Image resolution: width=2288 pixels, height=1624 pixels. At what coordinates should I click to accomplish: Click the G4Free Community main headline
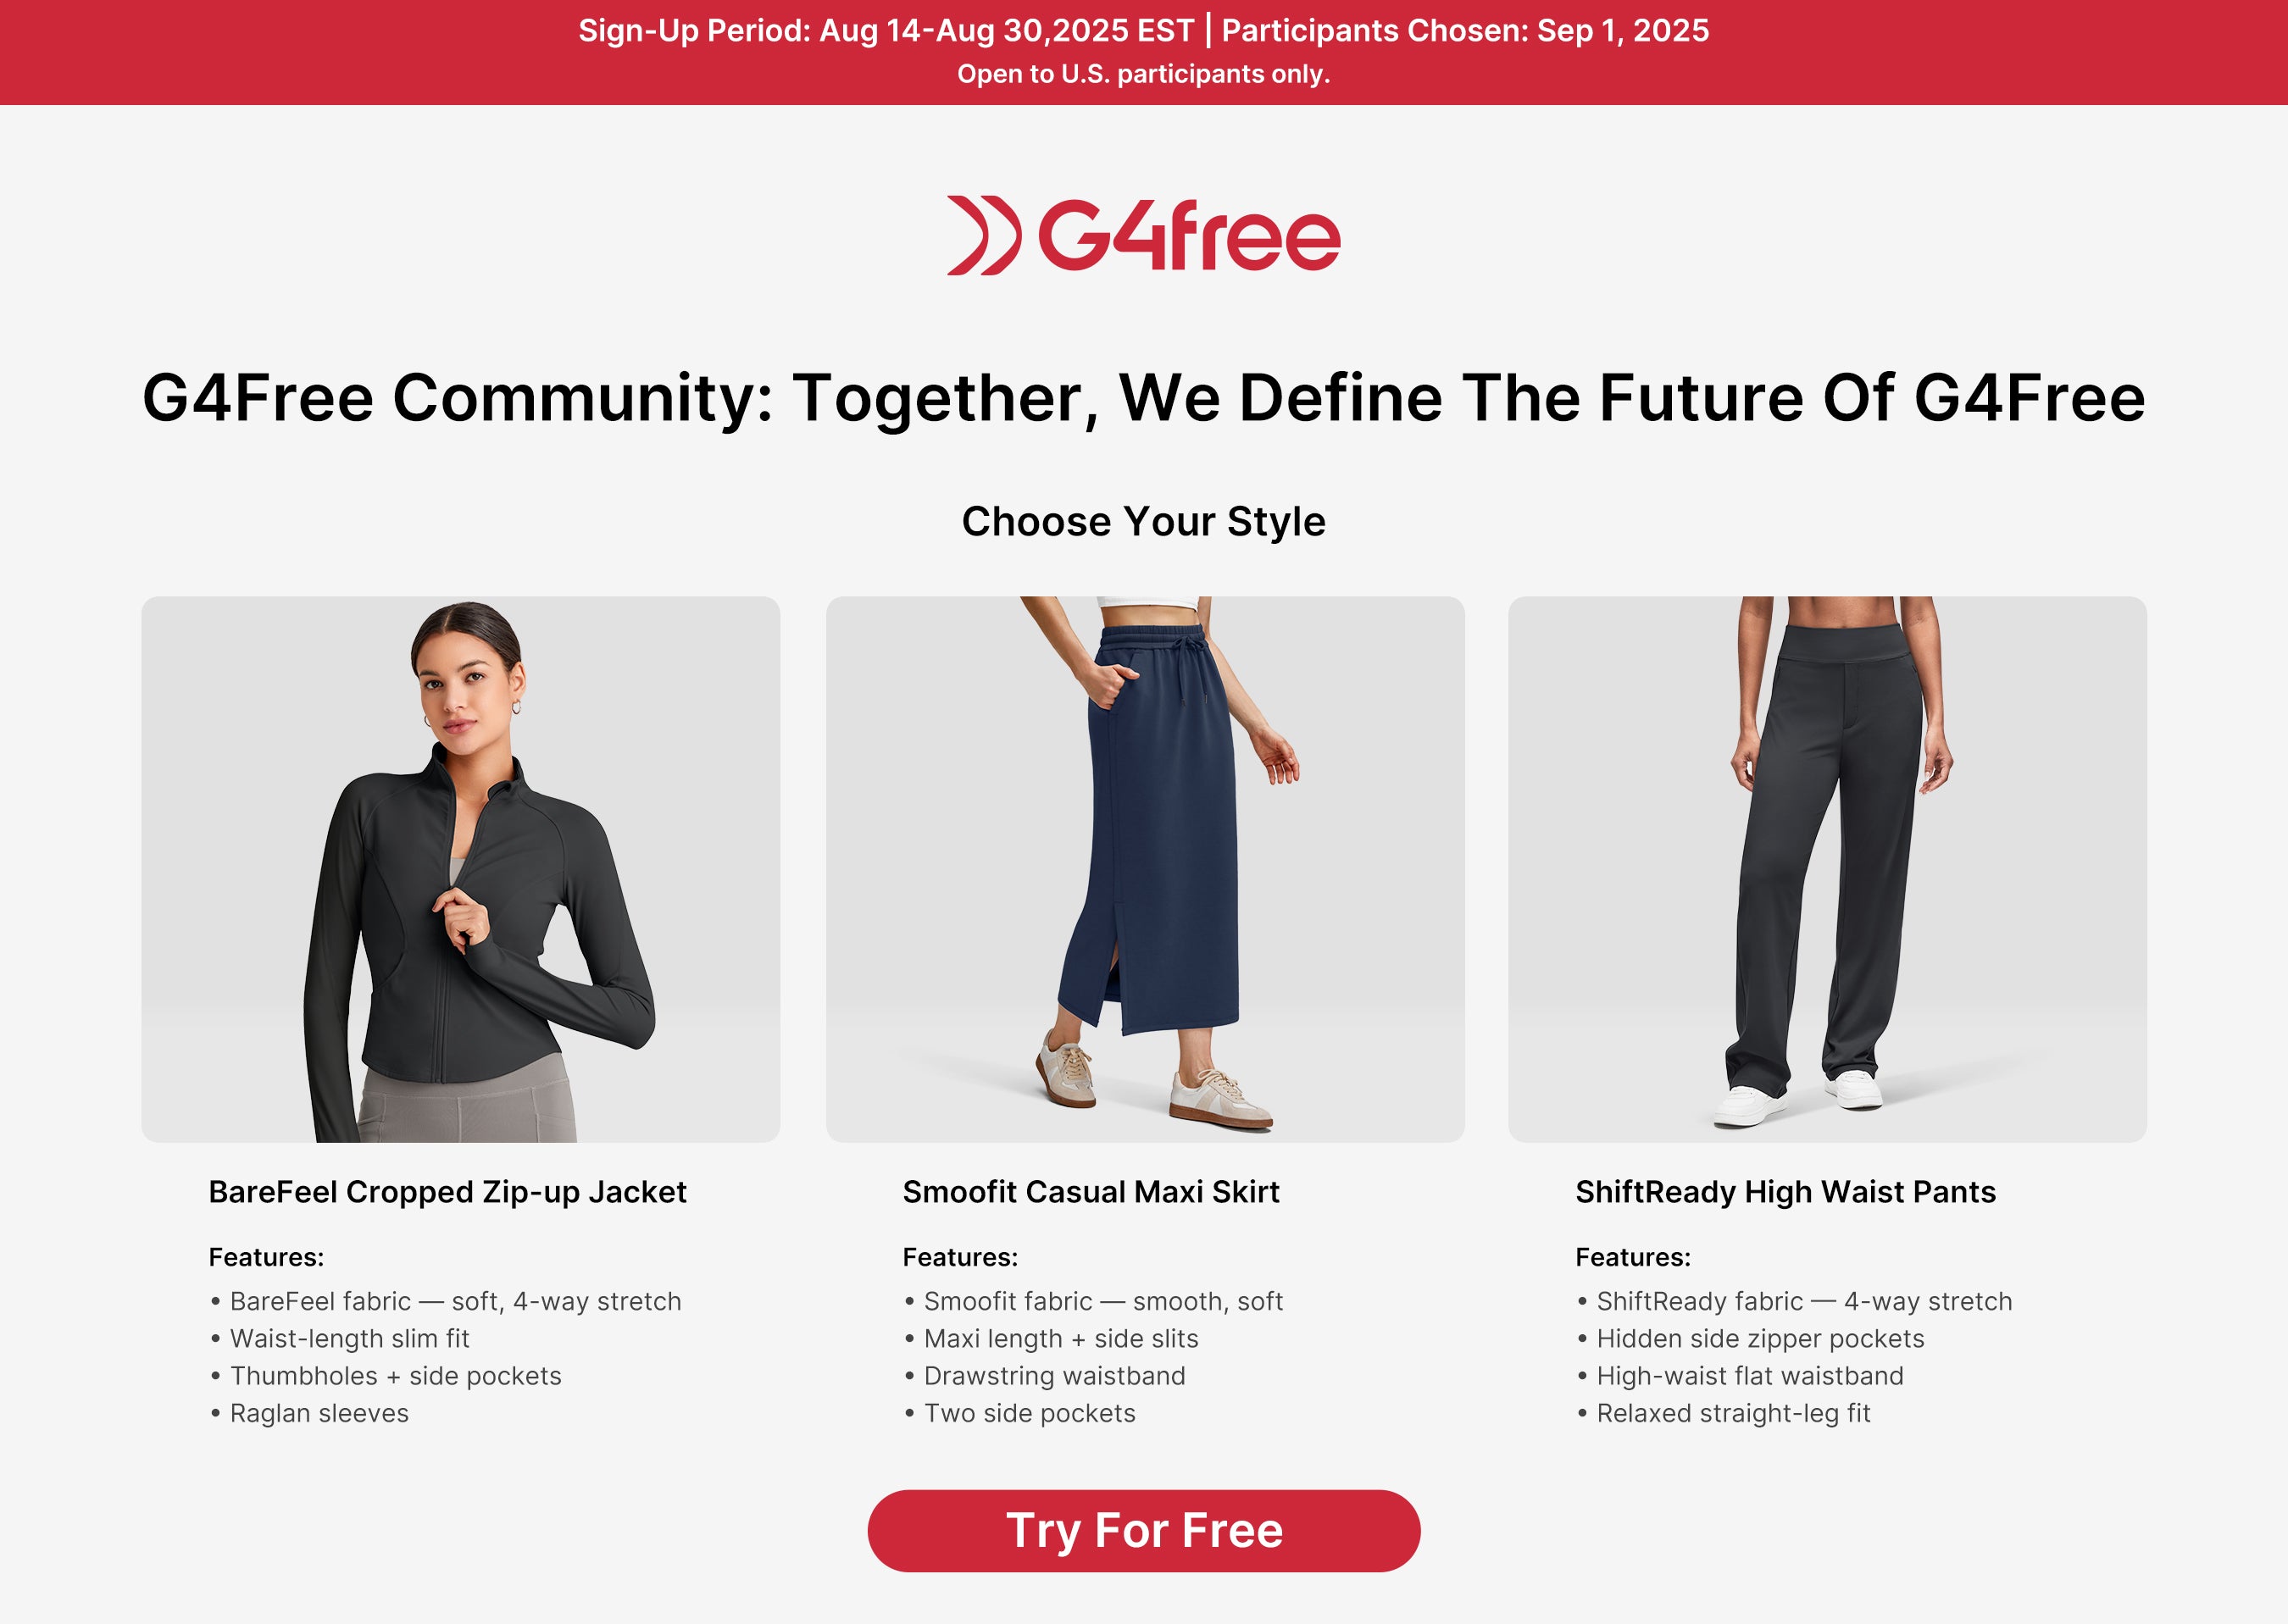[x=1143, y=398]
